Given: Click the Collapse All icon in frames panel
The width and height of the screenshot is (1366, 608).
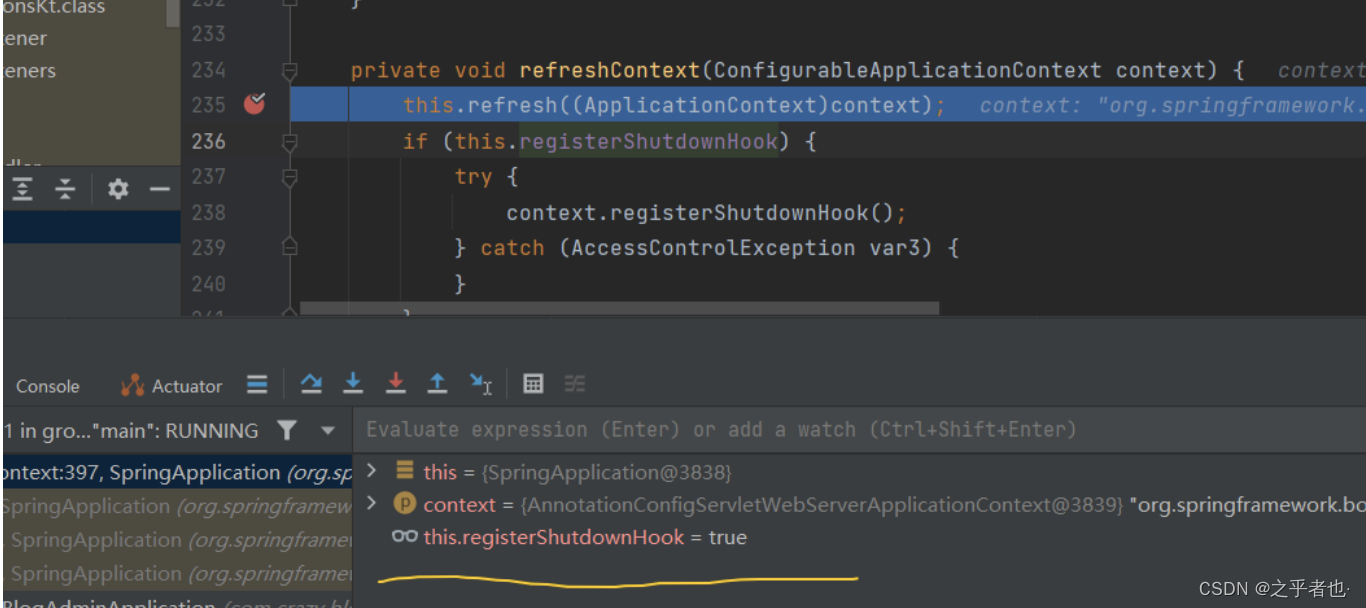Looking at the screenshot, I should click(x=64, y=188).
